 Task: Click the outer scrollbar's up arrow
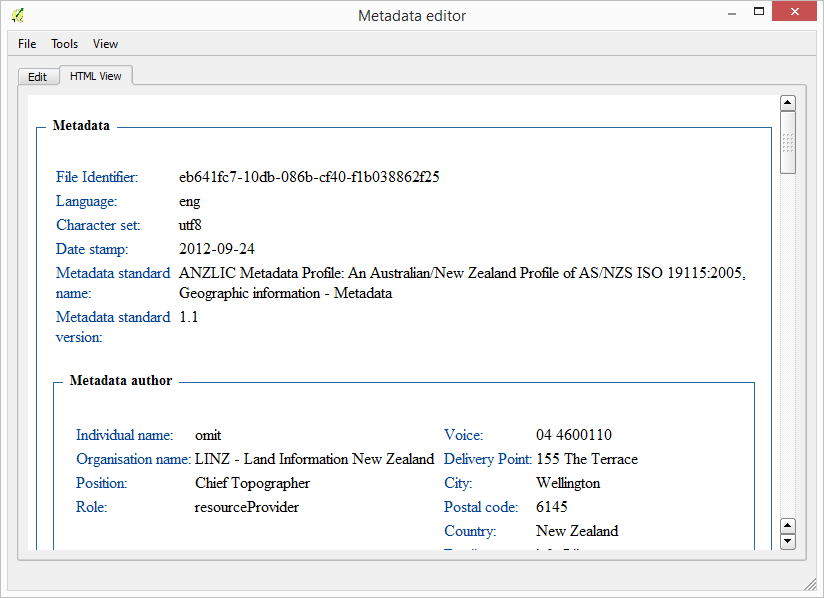(788, 101)
